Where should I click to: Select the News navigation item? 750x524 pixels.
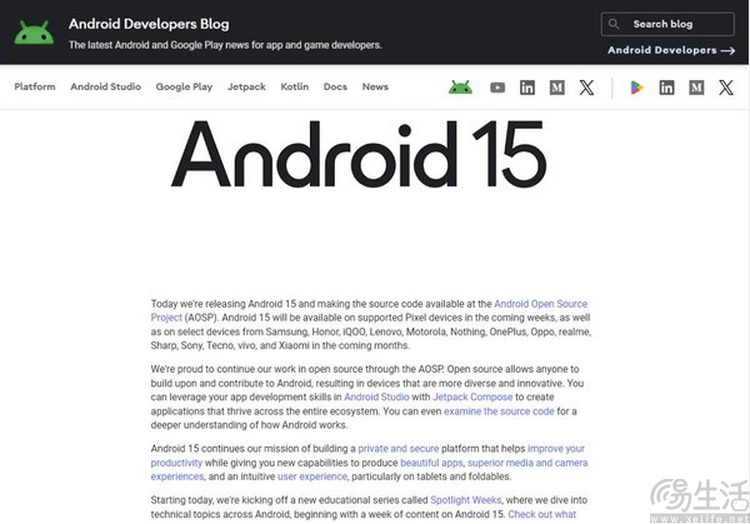375,87
